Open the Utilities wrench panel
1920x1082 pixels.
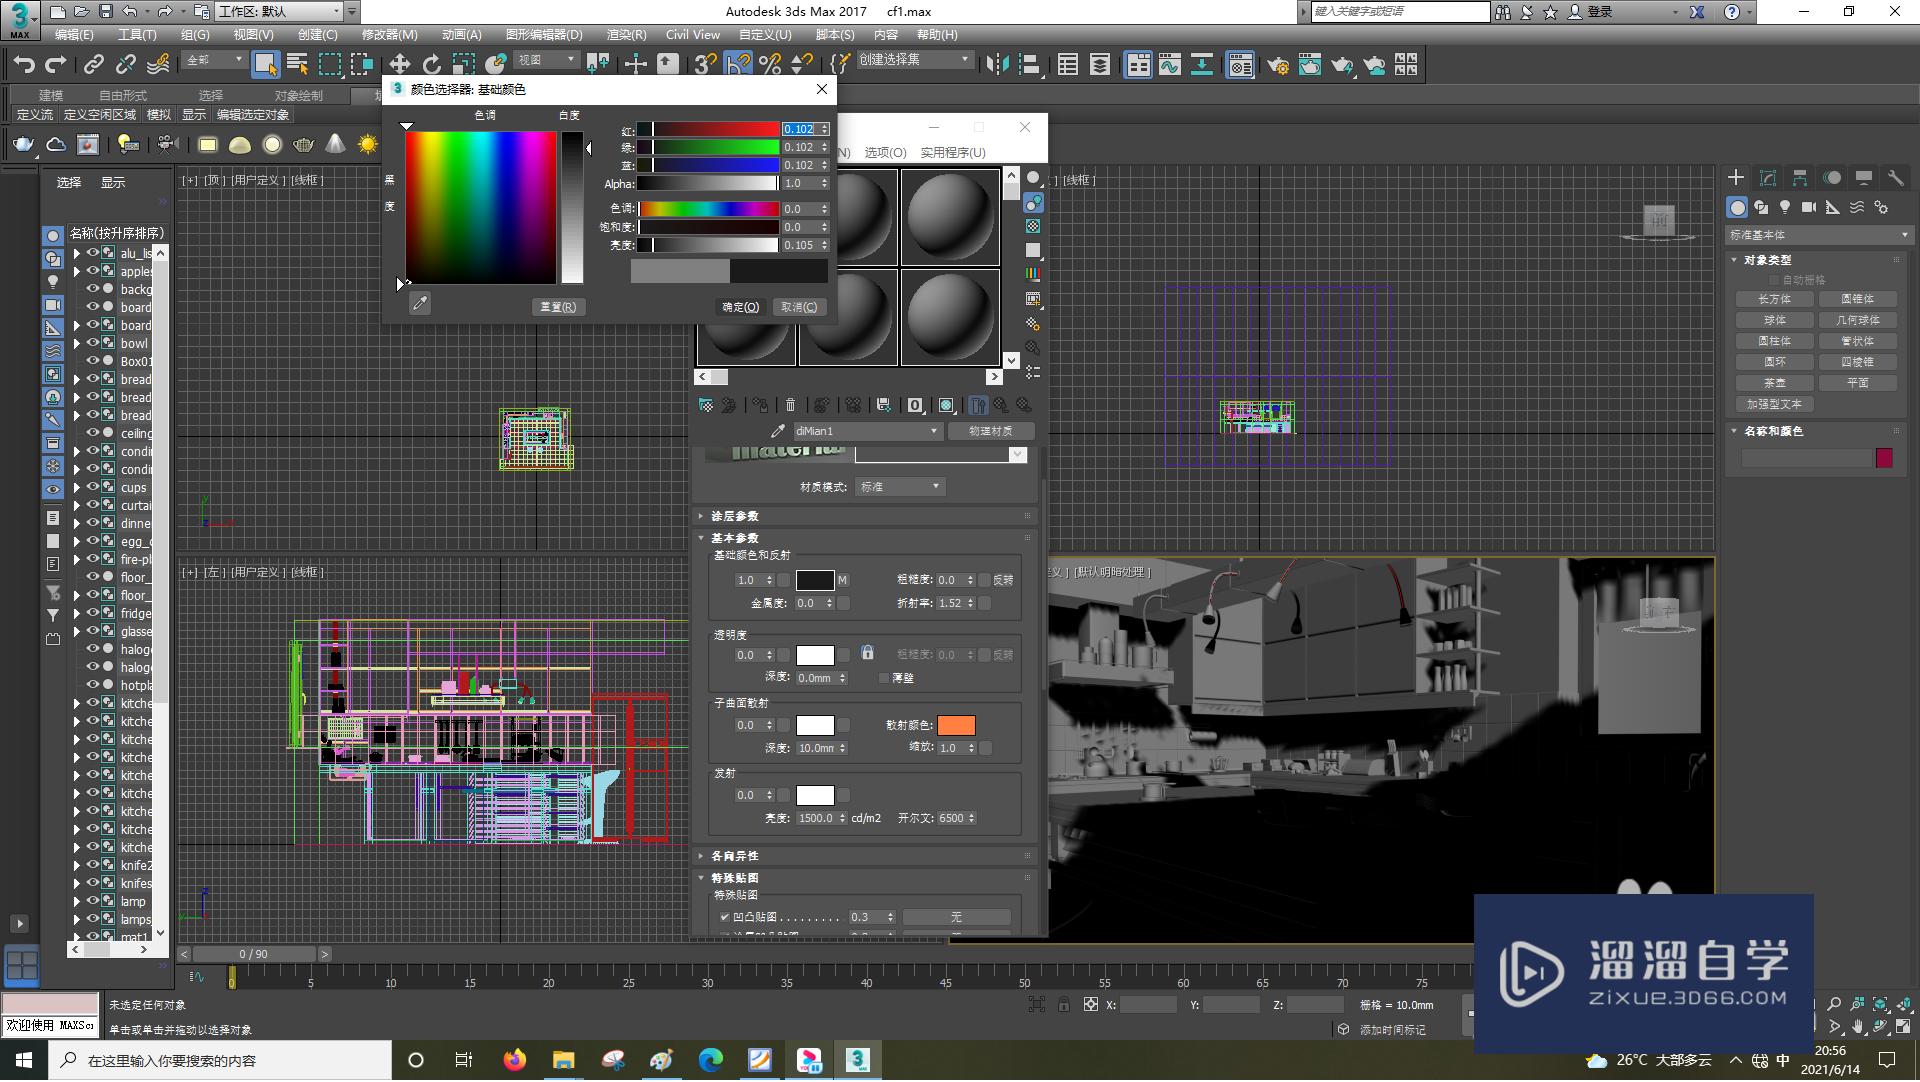pyautogui.click(x=1896, y=178)
